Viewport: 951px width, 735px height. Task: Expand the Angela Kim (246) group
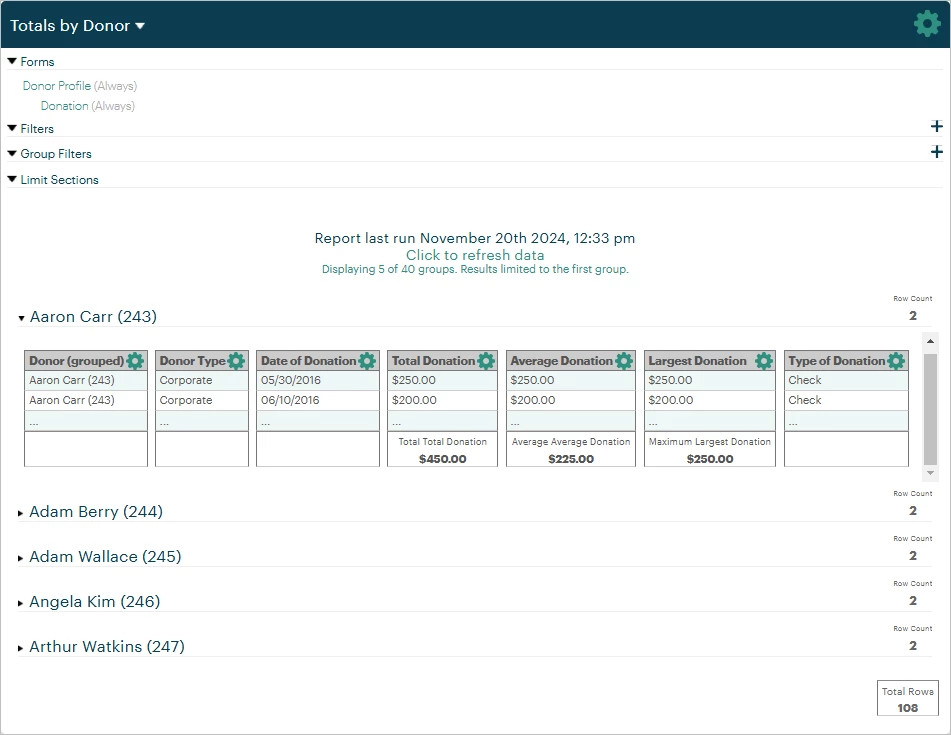[21, 603]
